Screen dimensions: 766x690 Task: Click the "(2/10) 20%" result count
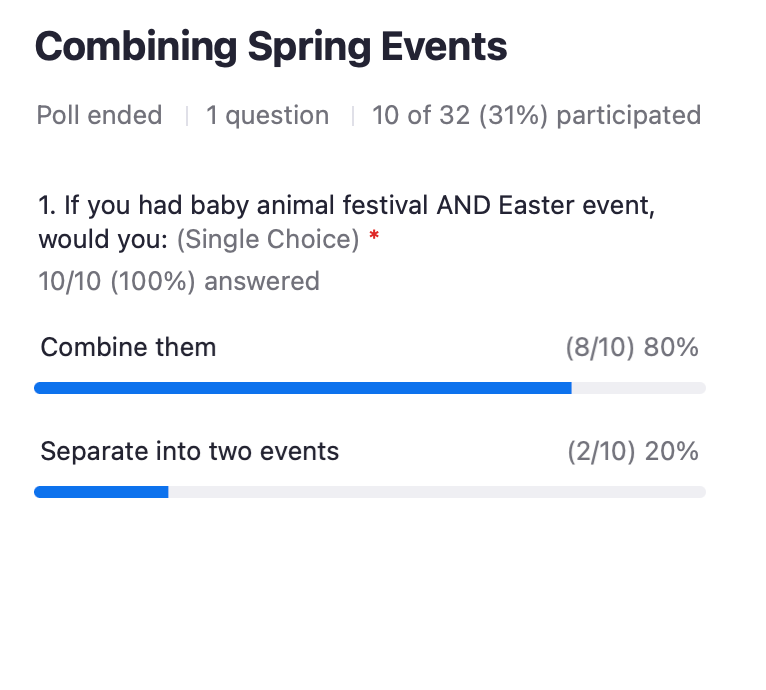click(632, 452)
